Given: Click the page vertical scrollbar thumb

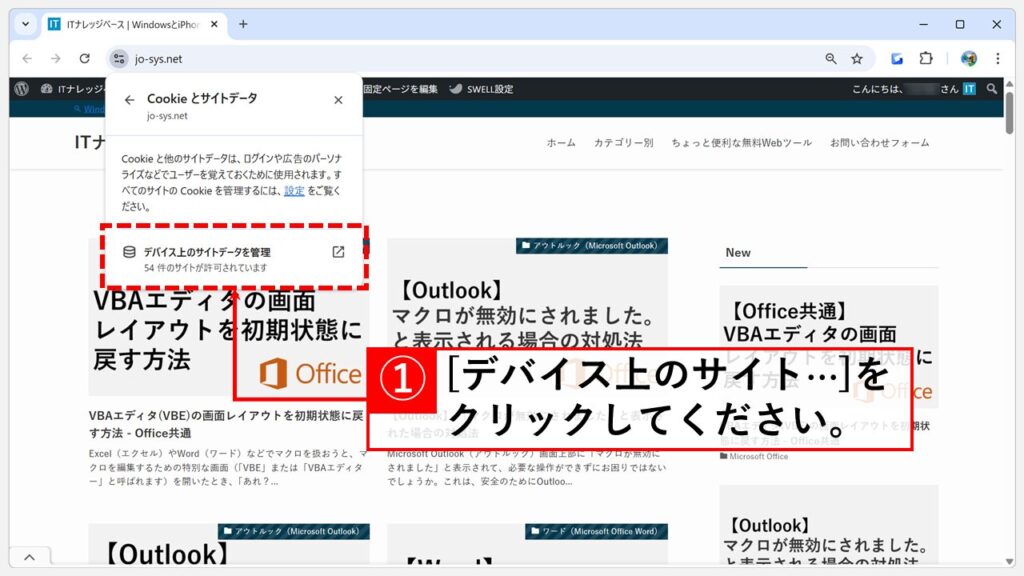Looking at the screenshot, I should click(x=1010, y=112).
